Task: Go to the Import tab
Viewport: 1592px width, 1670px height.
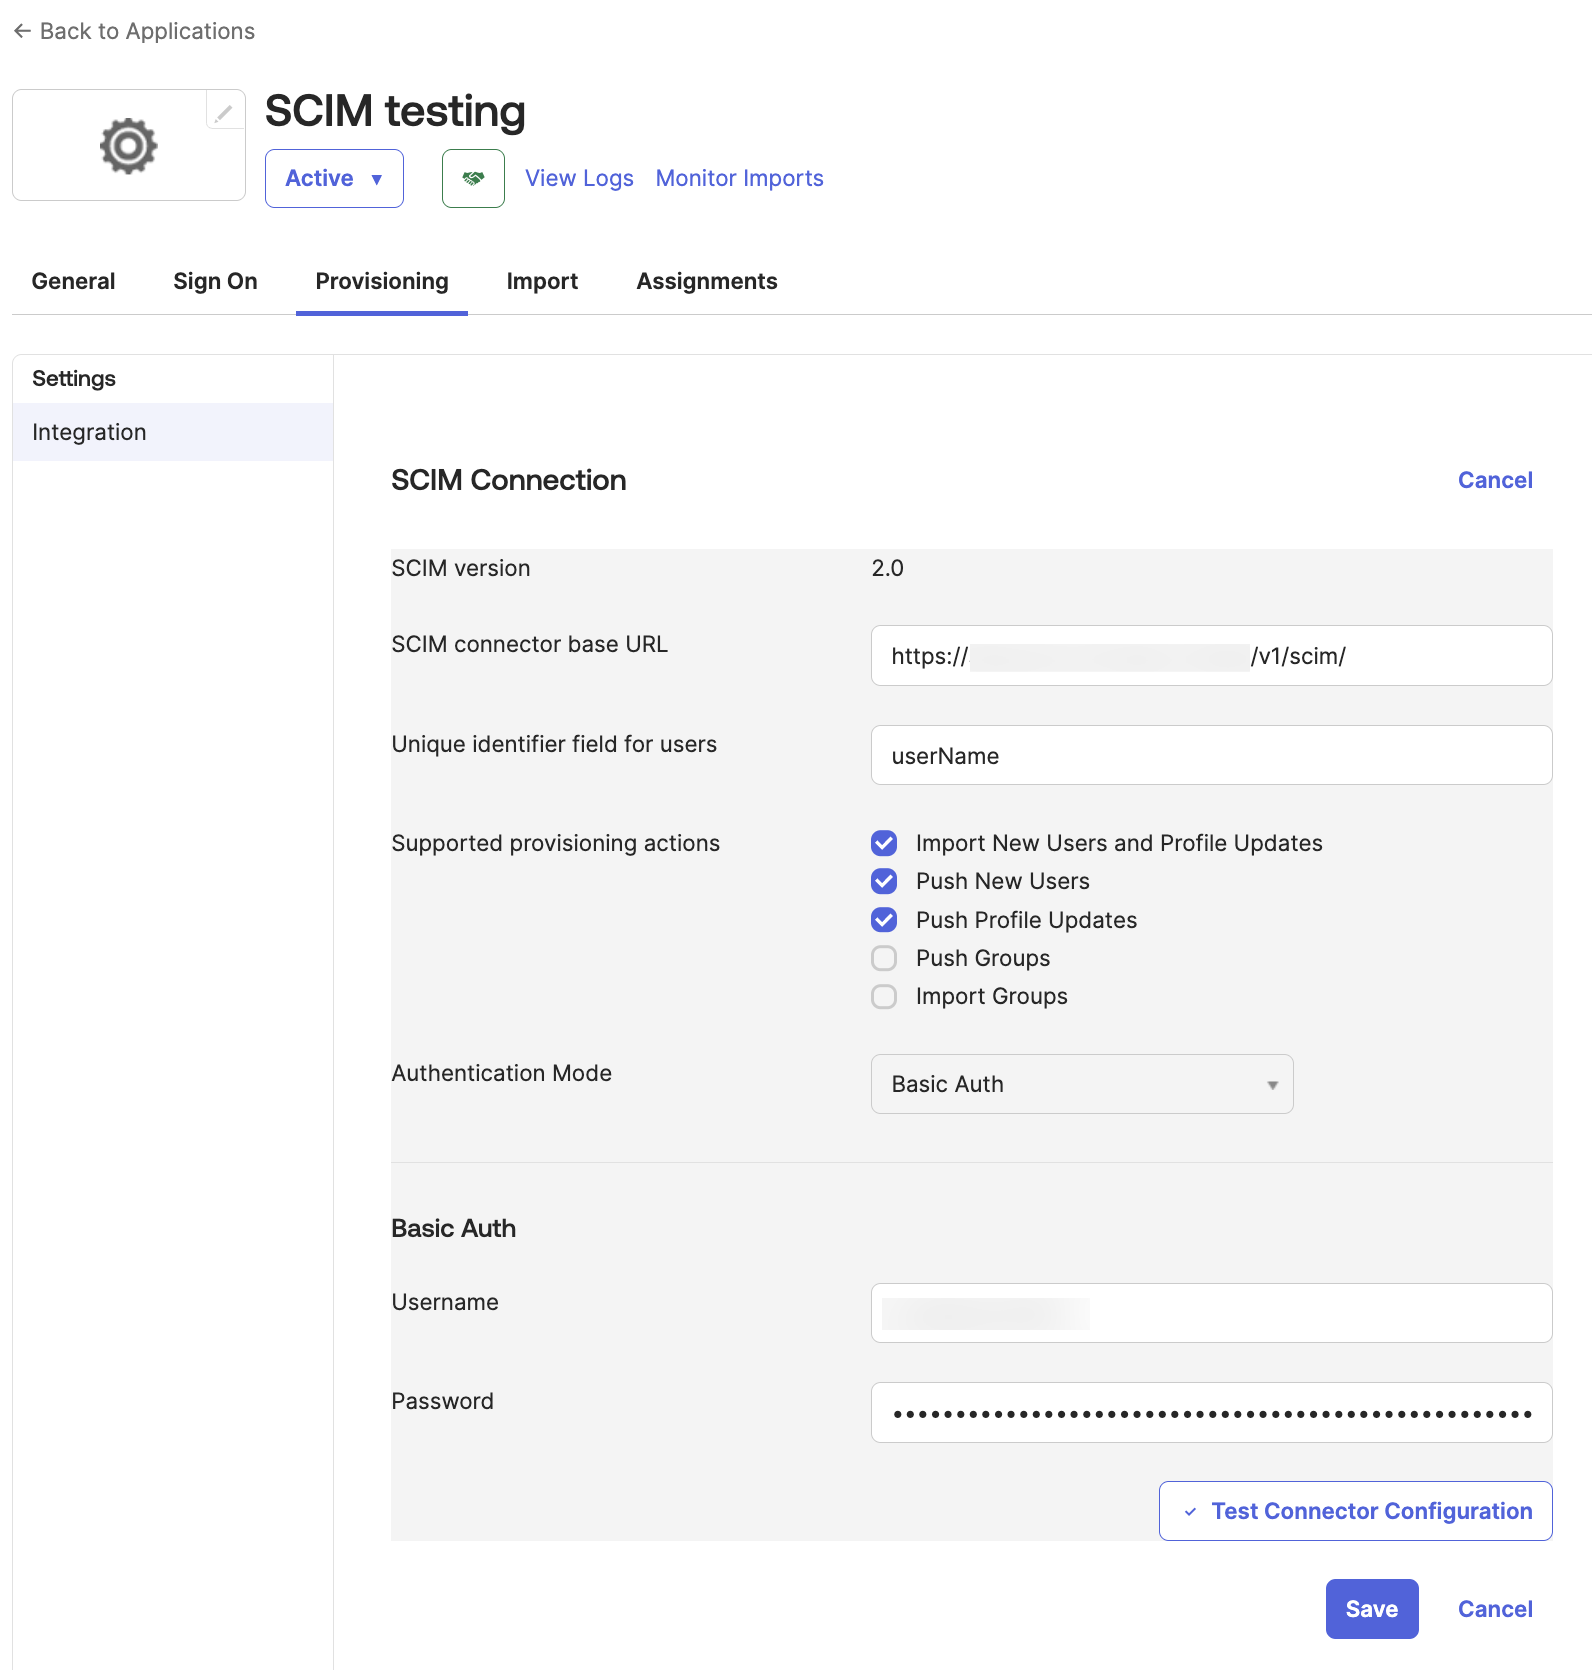Action: tap(542, 281)
